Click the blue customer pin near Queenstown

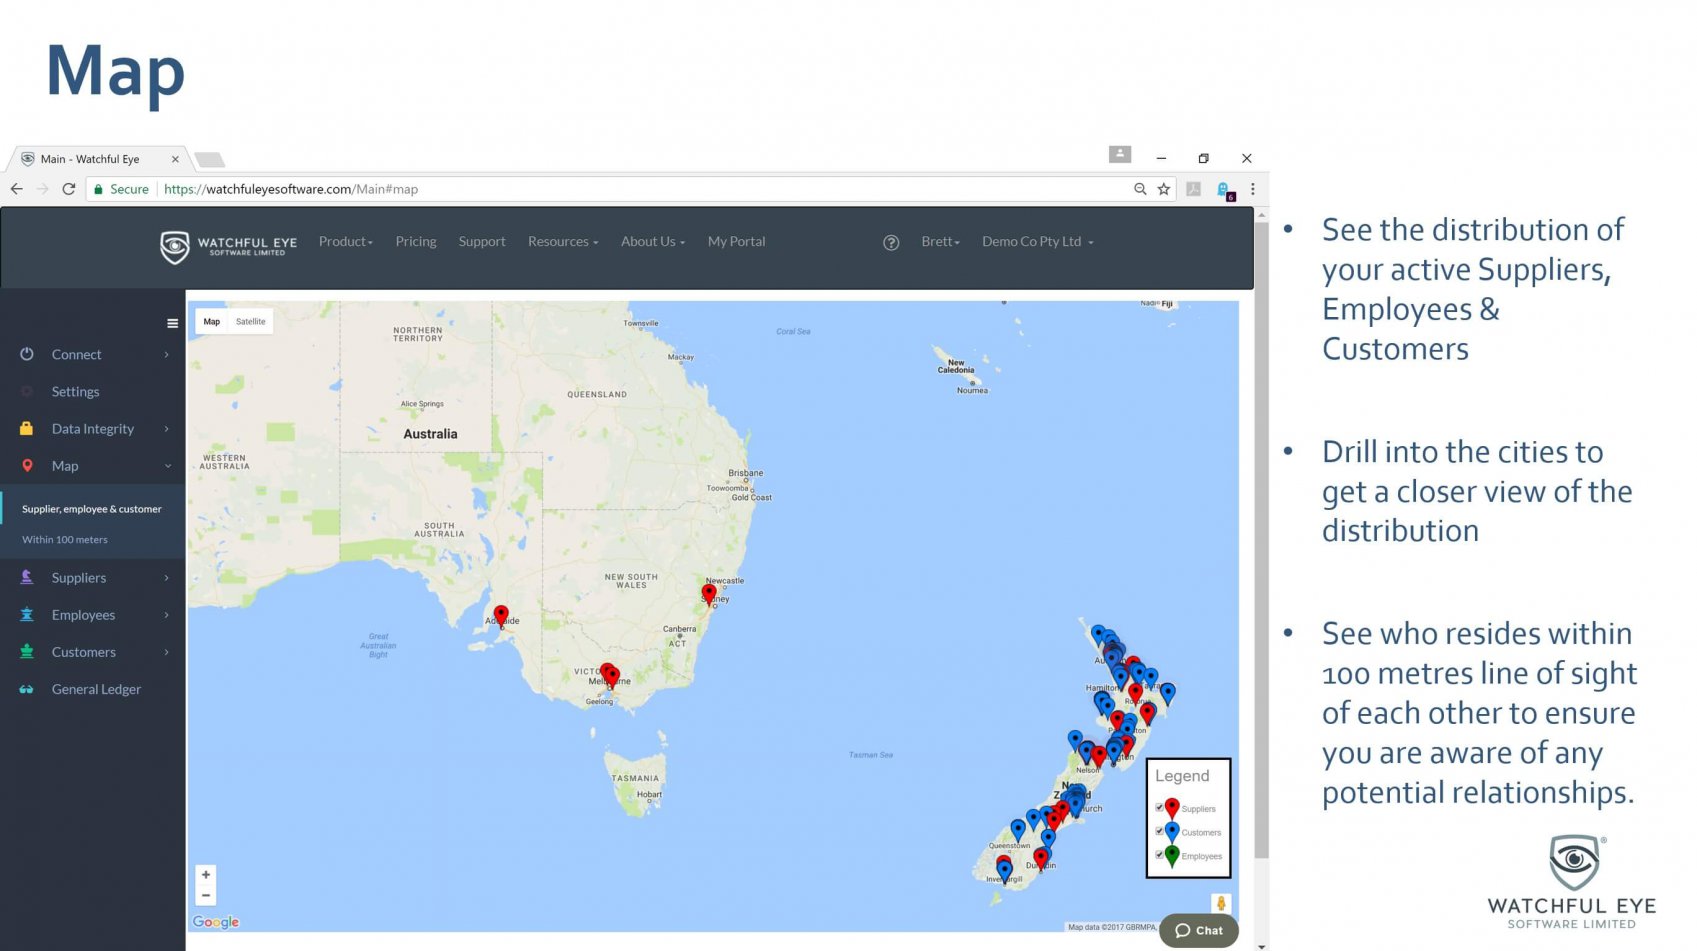coord(1018,829)
